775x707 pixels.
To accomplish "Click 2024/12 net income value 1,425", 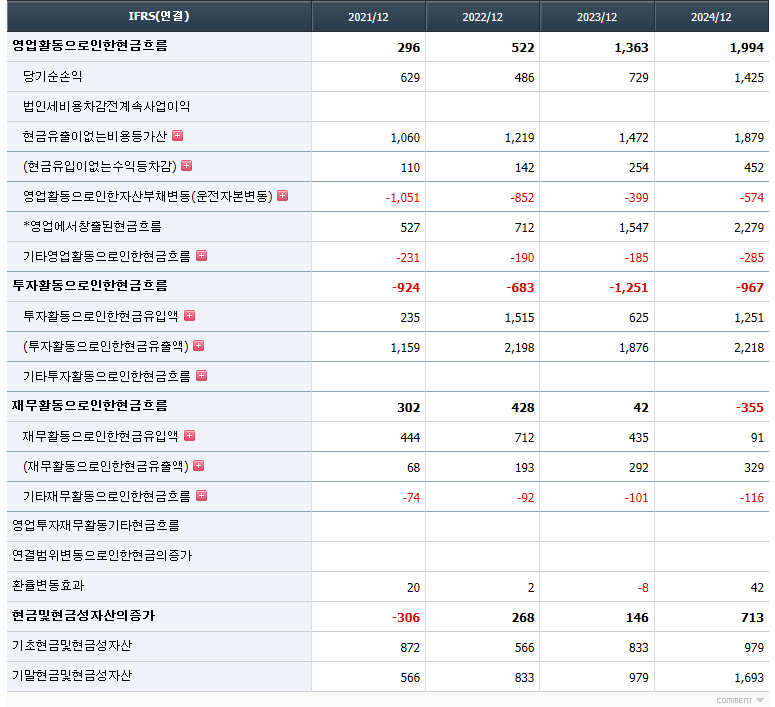I will pos(749,78).
